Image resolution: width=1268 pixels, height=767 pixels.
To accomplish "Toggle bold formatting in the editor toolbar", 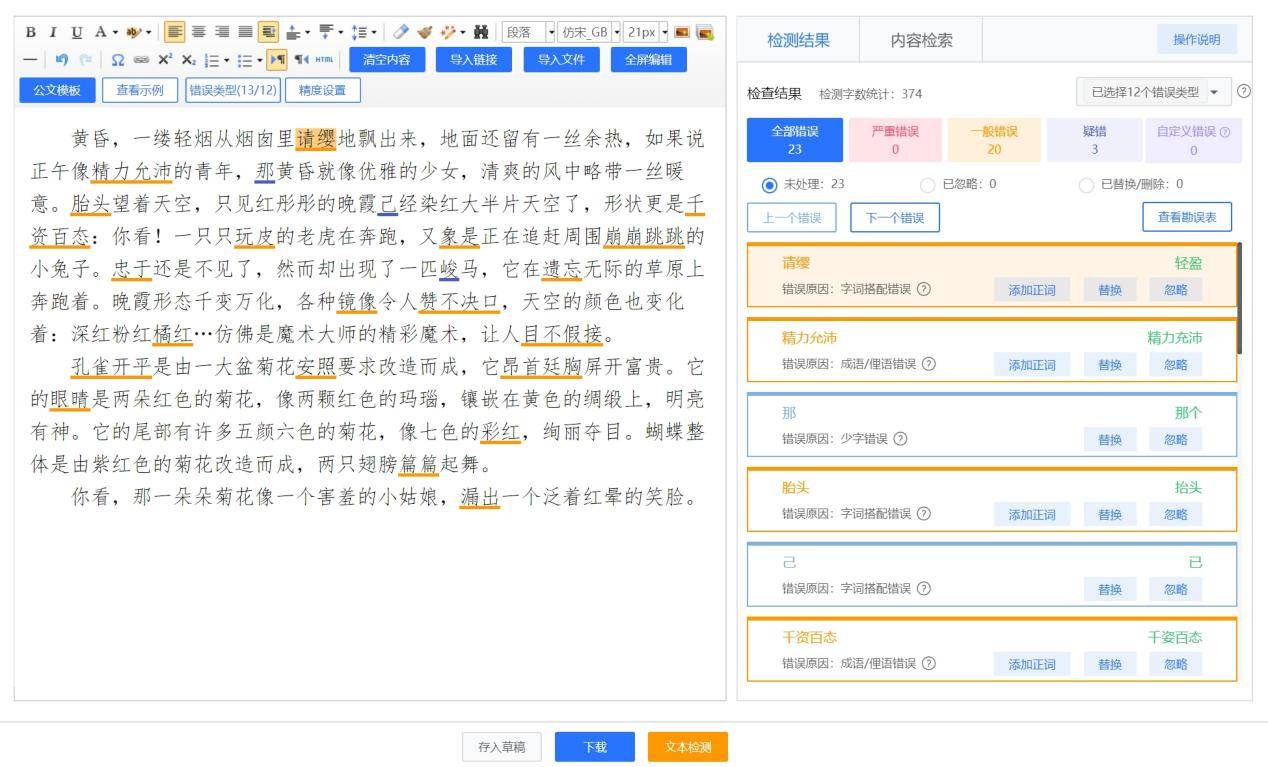I will pyautogui.click(x=30, y=32).
